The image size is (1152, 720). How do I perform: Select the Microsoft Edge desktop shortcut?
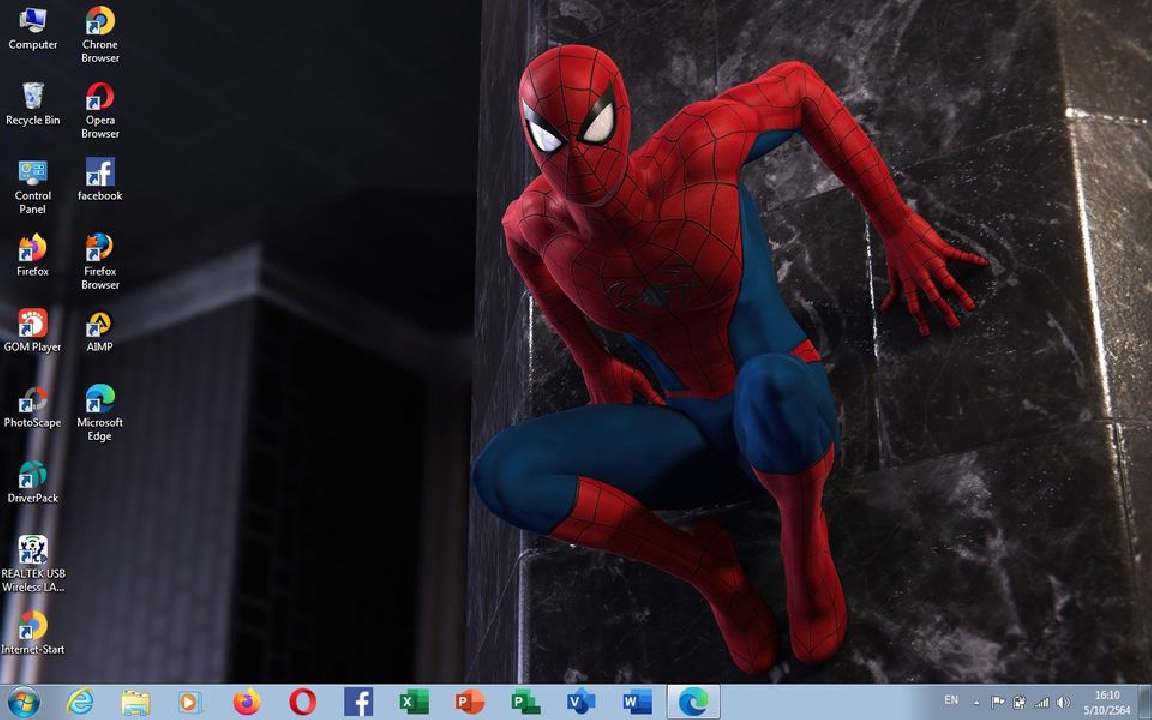click(x=100, y=414)
